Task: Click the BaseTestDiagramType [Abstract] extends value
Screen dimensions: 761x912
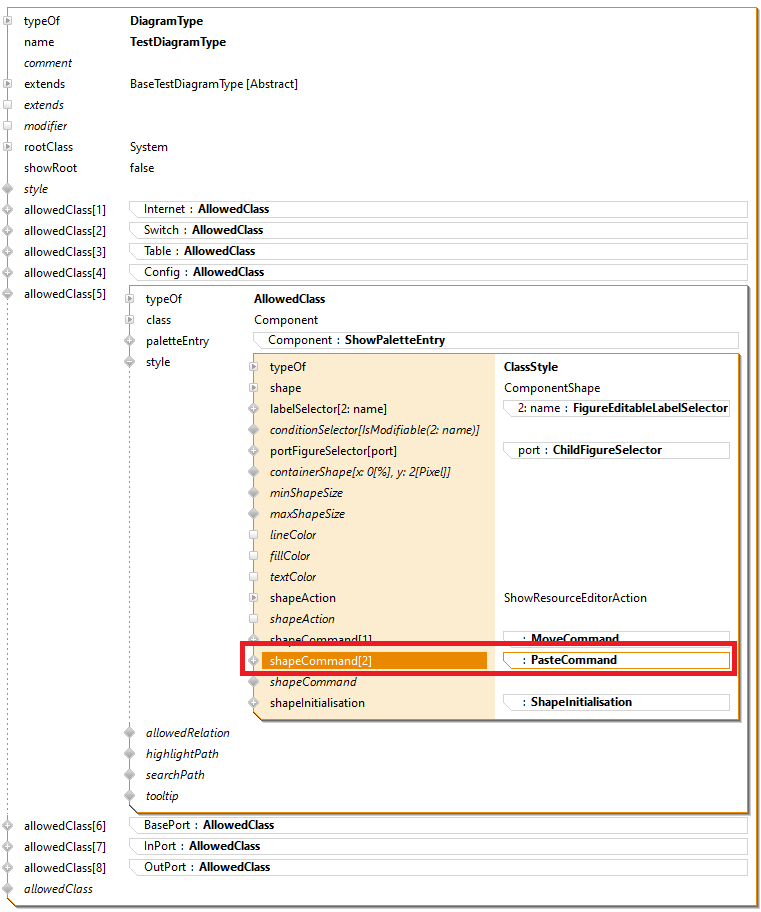Action: click(214, 84)
